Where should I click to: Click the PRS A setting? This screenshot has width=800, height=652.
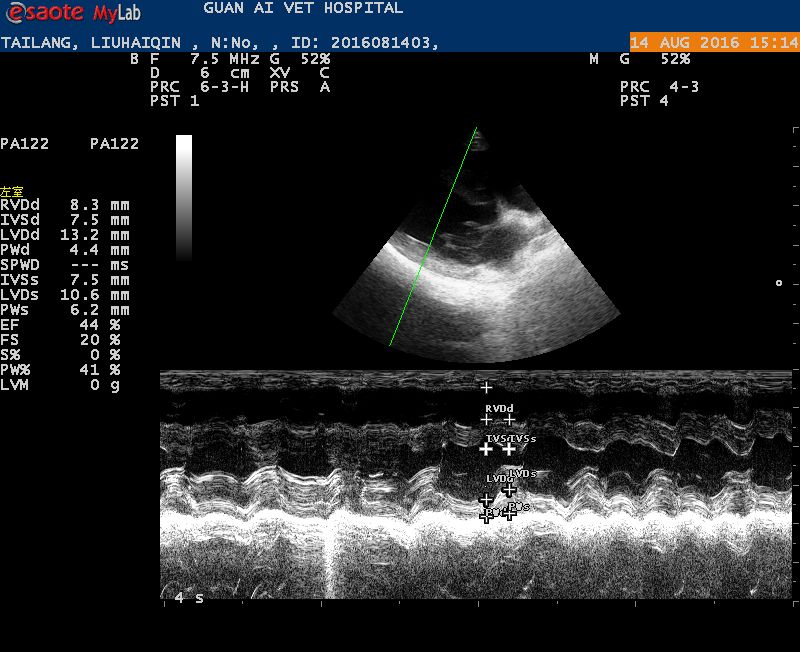point(300,87)
